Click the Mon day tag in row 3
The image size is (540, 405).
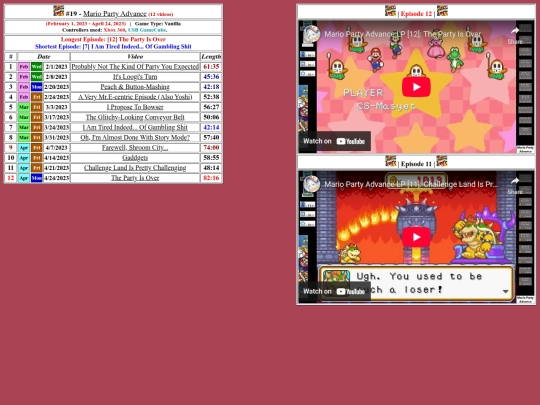[x=37, y=87]
